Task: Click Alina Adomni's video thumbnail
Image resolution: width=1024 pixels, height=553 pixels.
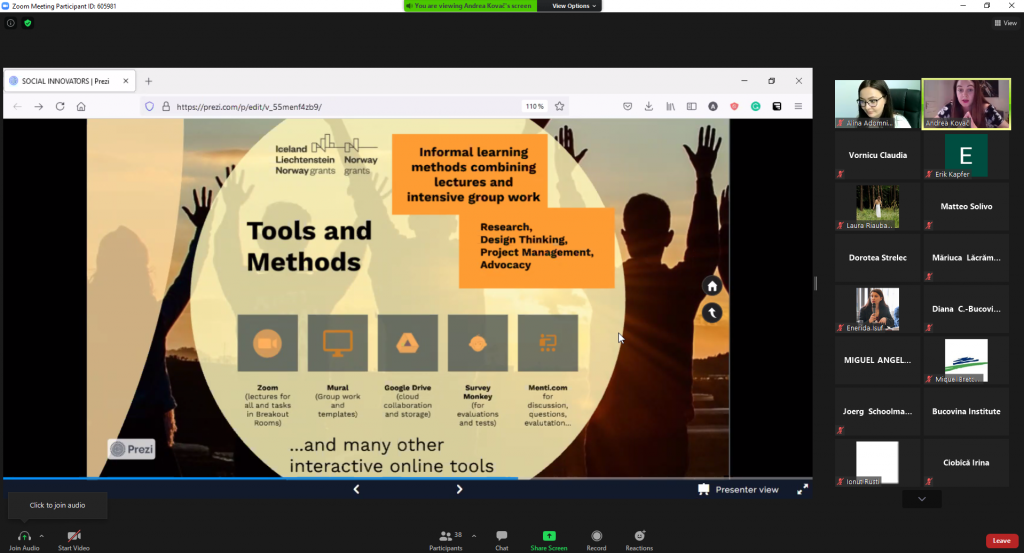Action: click(x=877, y=104)
